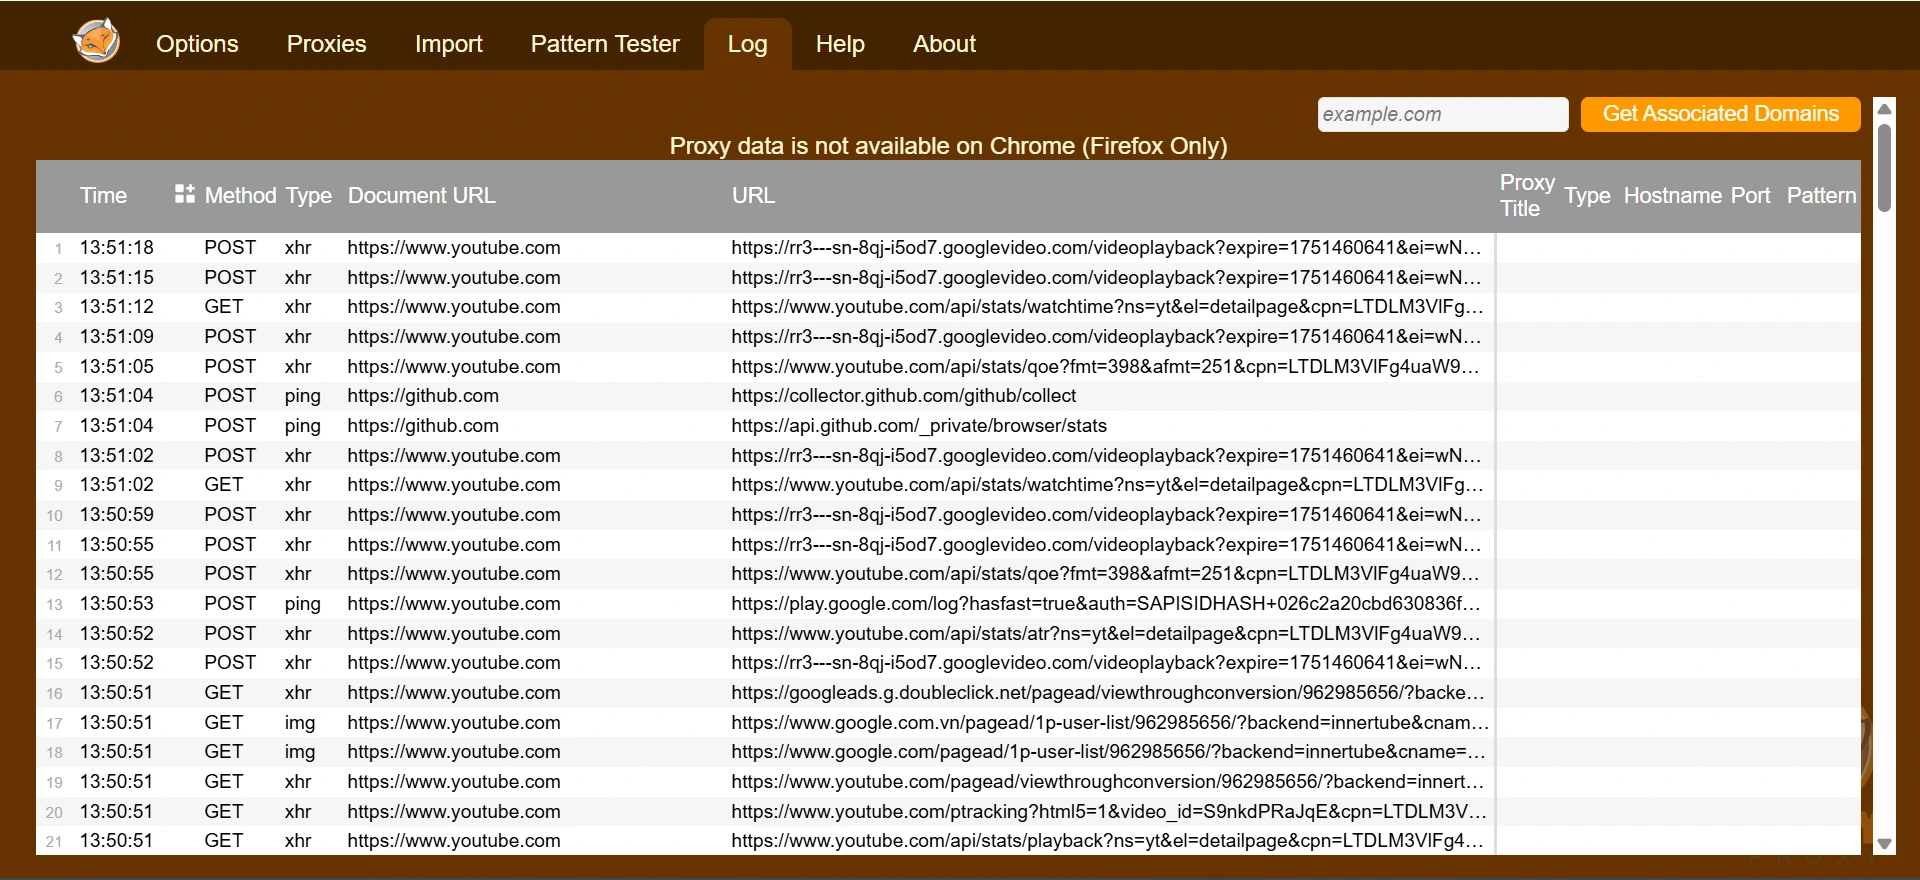Image resolution: width=1920 pixels, height=880 pixels.
Task: Click the Document URL column header
Action: (x=421, y=196)
